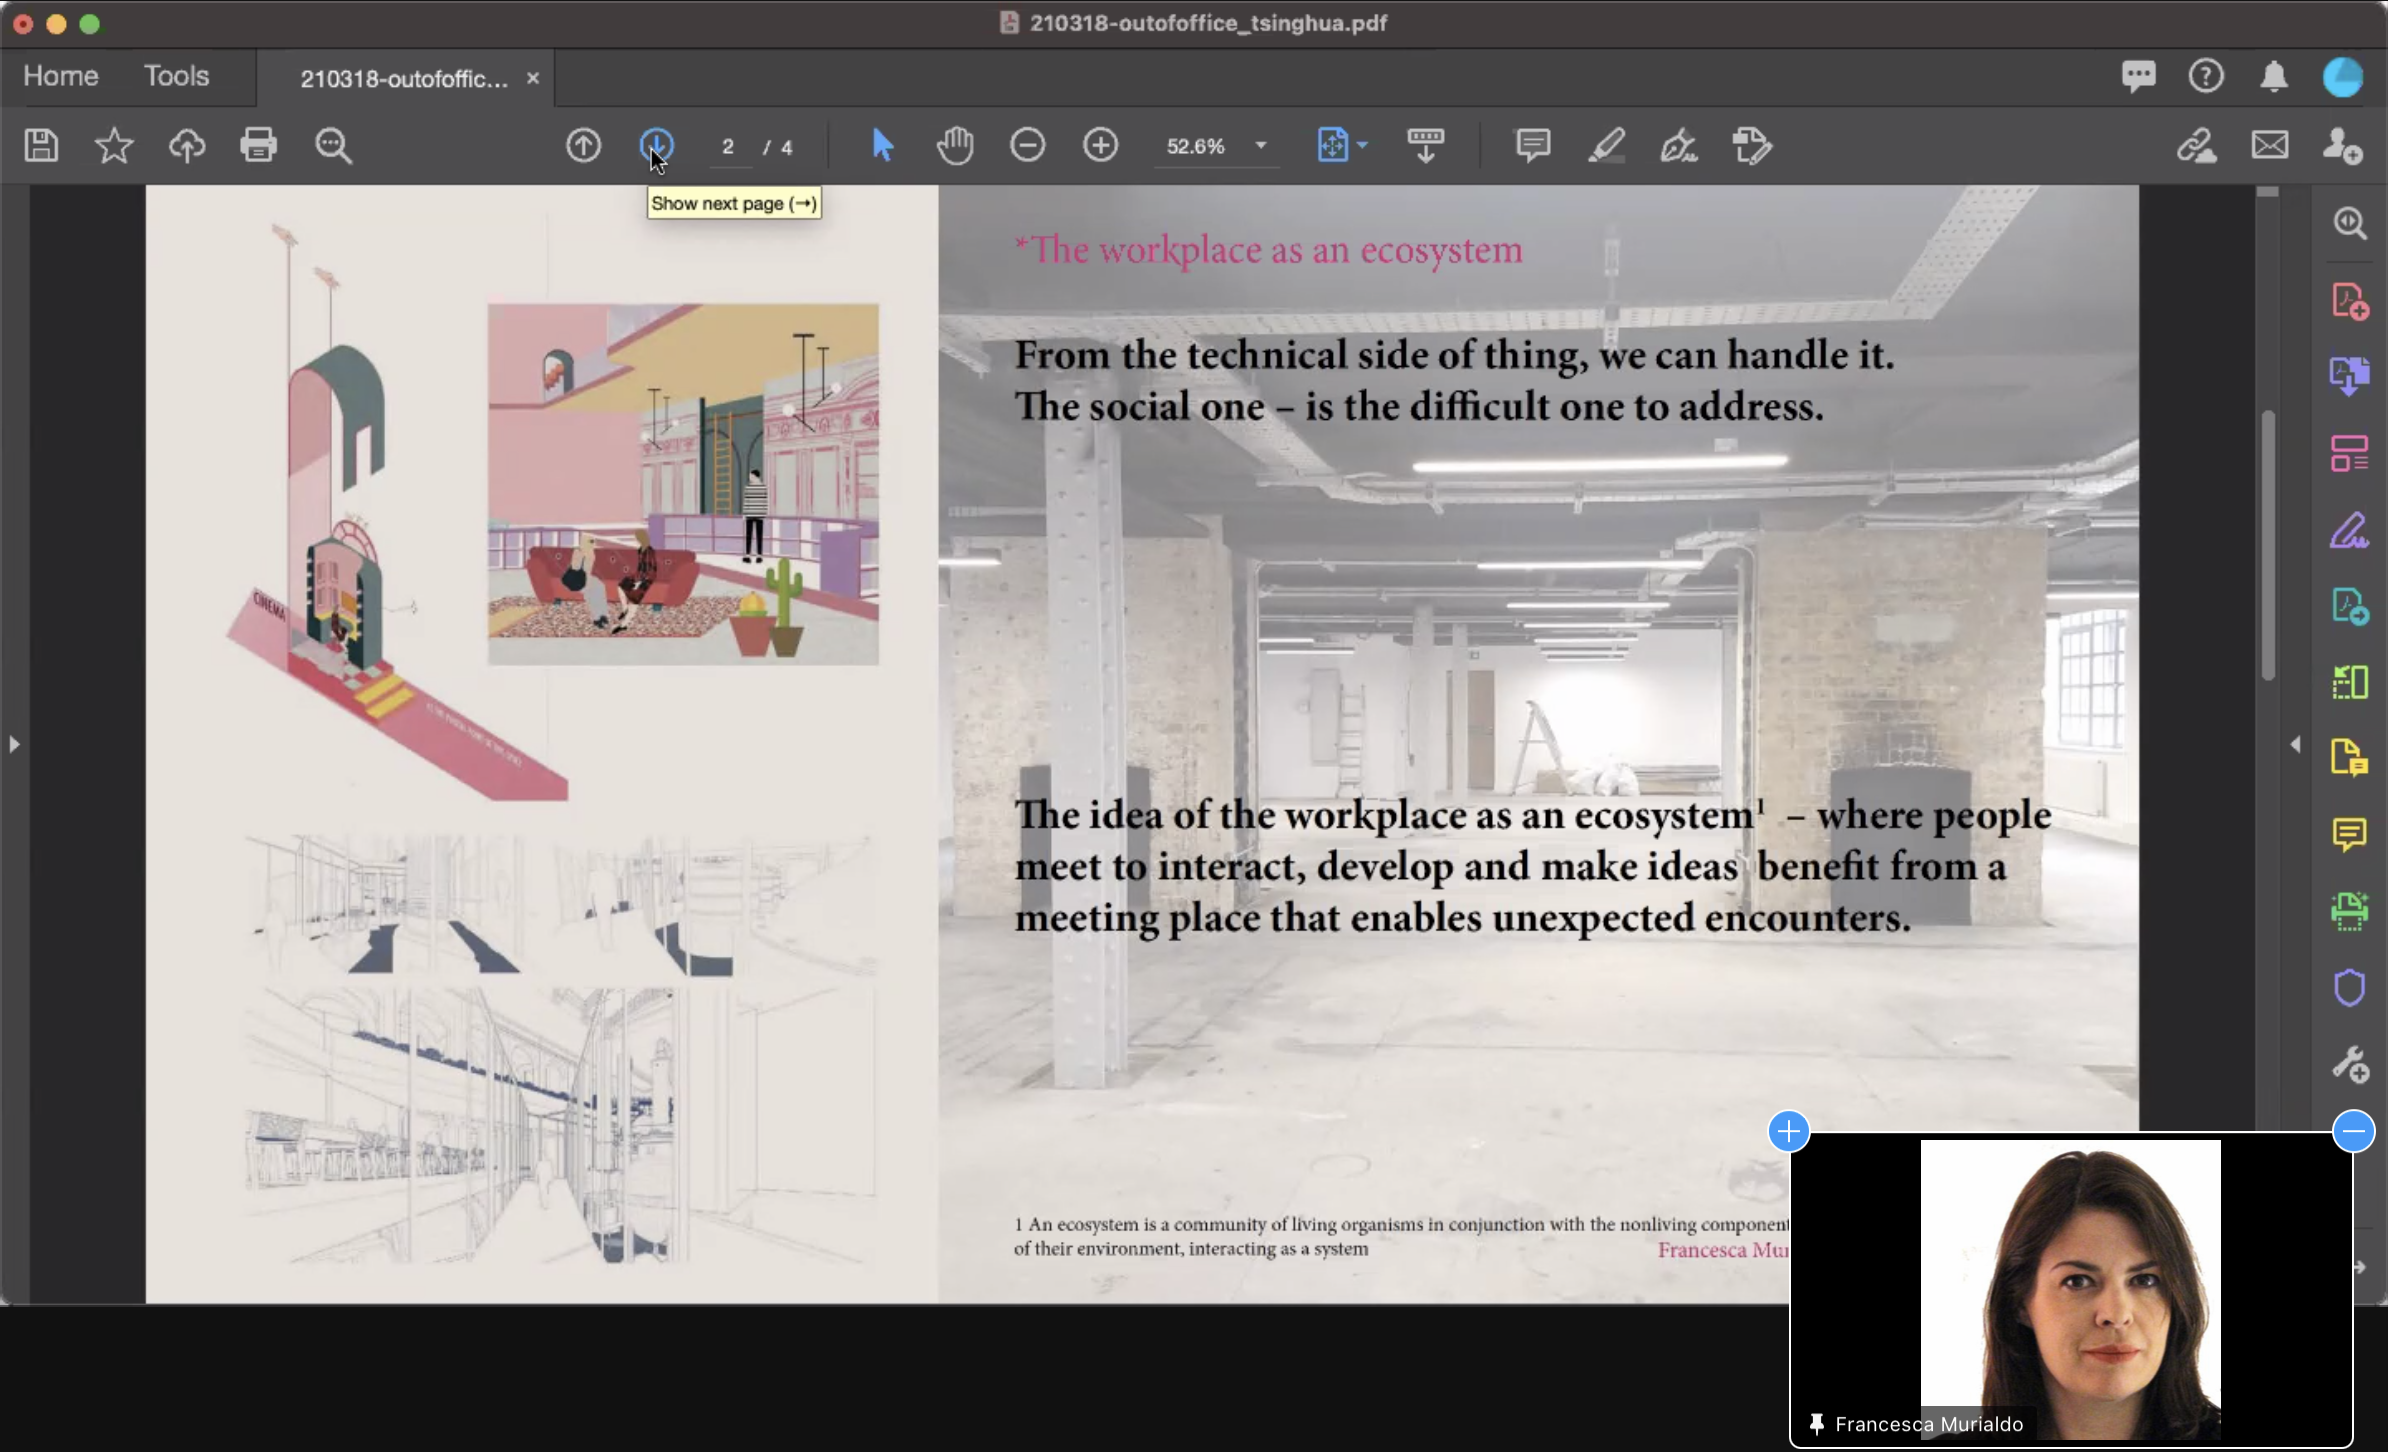Close the 210318-outofoffic document tab
Viewport: 2388px width, 1452px height.
coord(533,78)
